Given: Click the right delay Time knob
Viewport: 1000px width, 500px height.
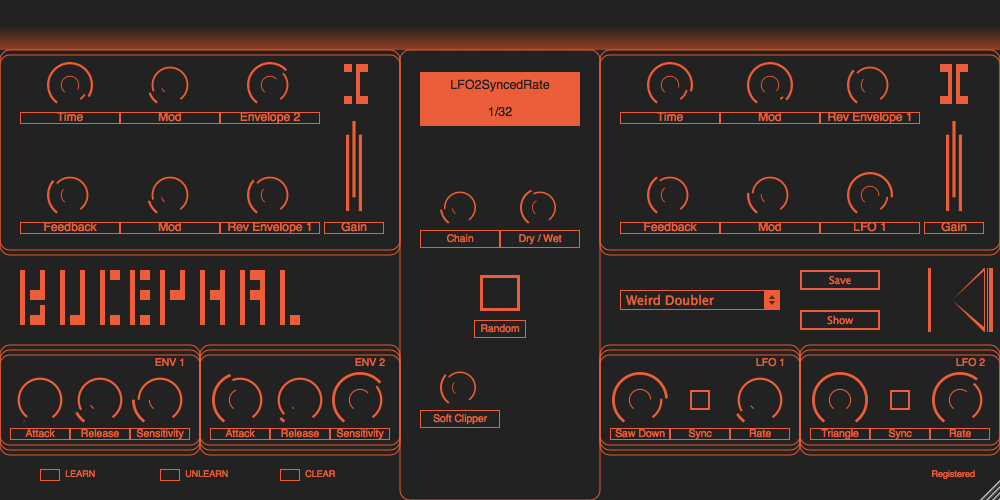Looking at the screenshot, I should click(670, 84).
